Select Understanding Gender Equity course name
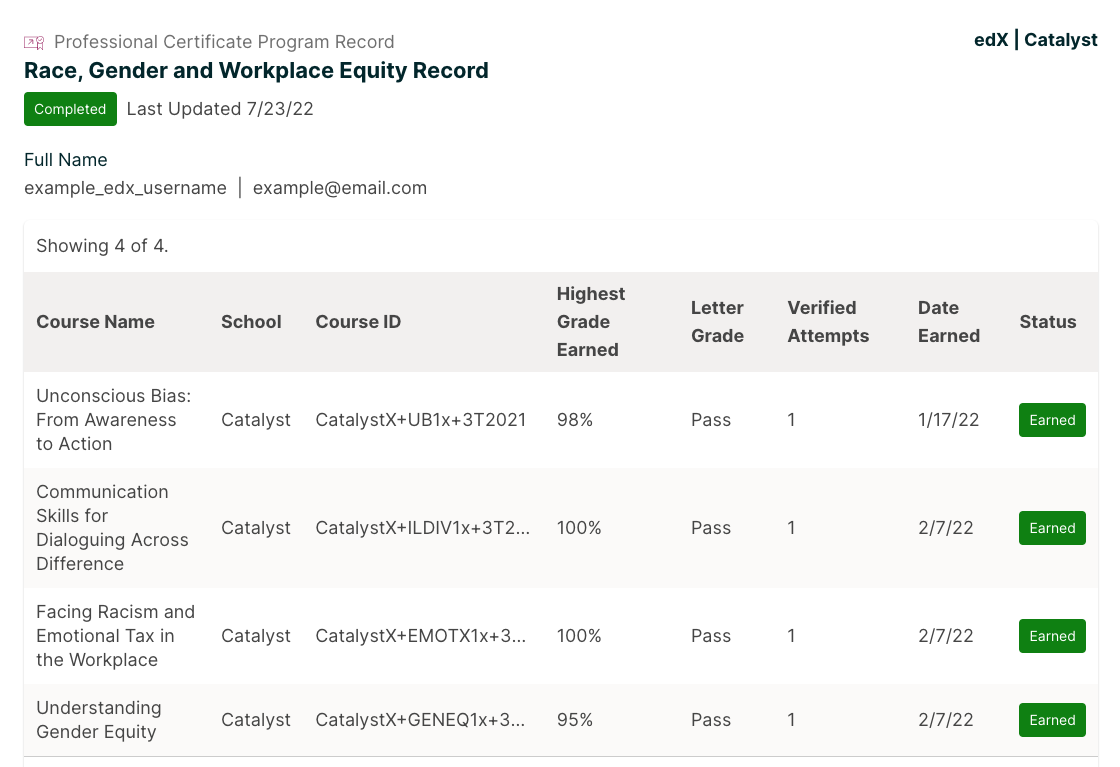Screen dimensions: 1120x767 [x=98, y=720]
